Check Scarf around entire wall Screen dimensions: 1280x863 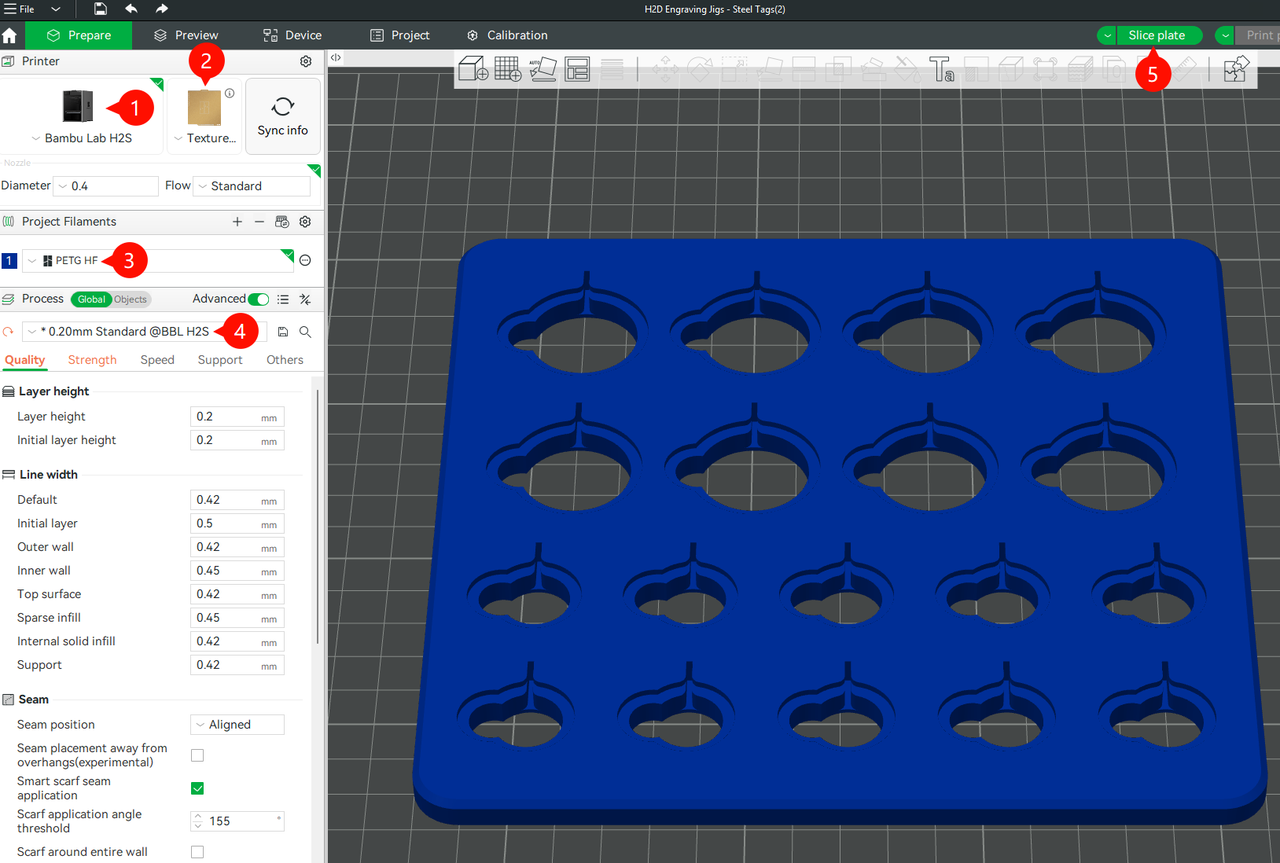197,852
